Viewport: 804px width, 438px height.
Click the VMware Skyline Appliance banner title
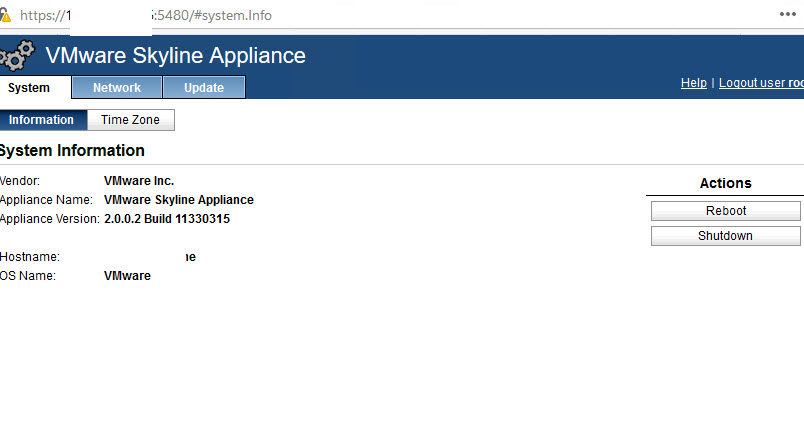click(176, 56)
